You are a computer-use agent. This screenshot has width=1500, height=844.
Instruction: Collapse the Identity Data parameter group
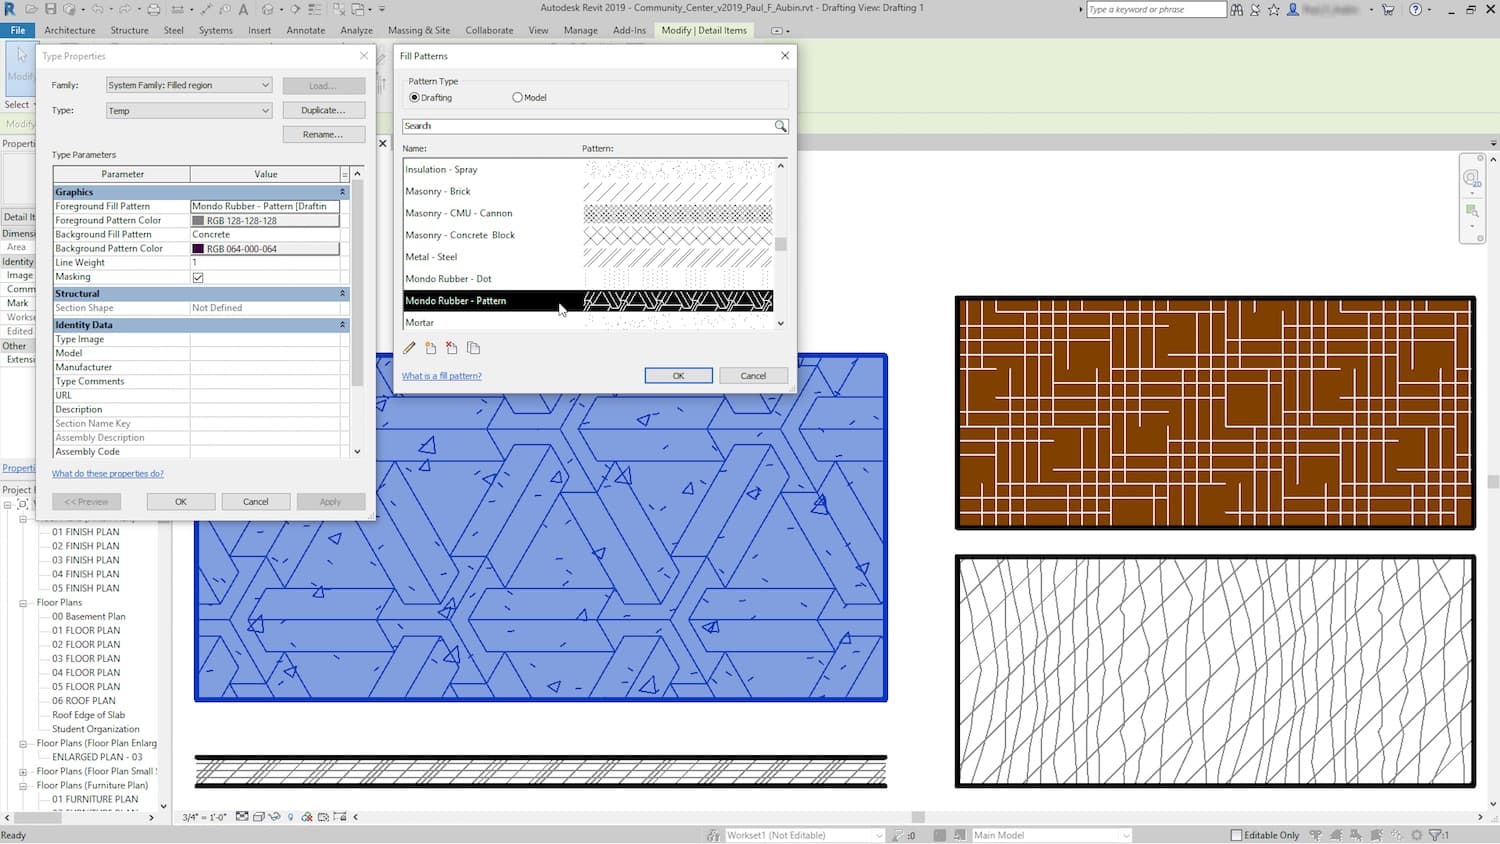342,325
